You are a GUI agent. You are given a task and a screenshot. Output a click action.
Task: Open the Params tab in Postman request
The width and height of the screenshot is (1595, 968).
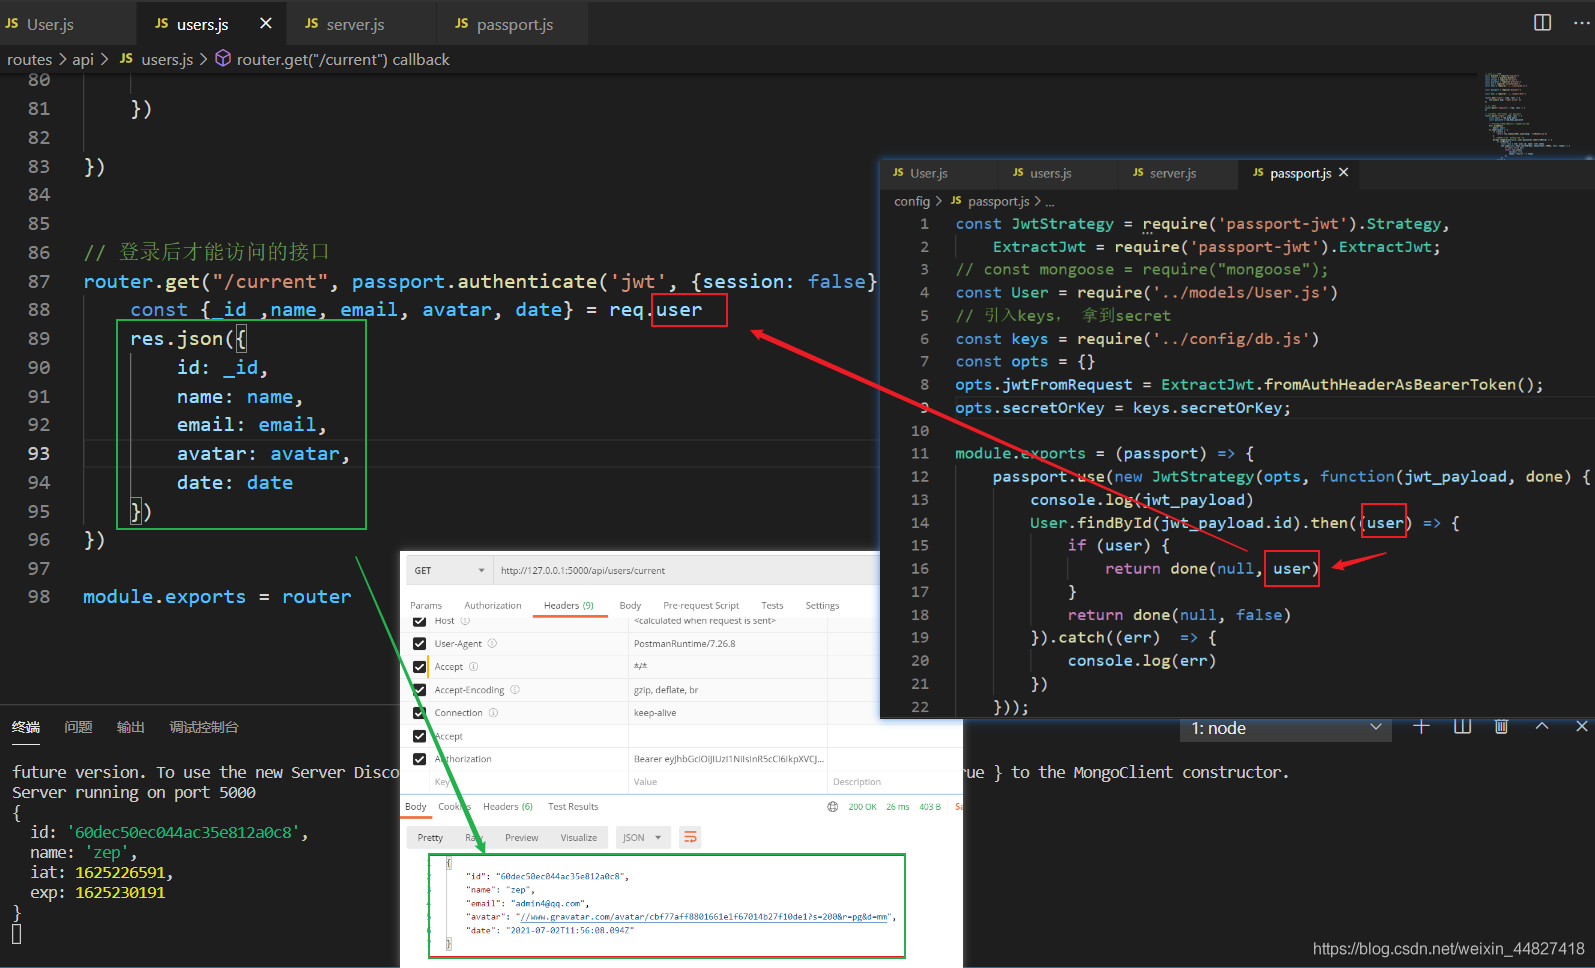coord(426,606)
